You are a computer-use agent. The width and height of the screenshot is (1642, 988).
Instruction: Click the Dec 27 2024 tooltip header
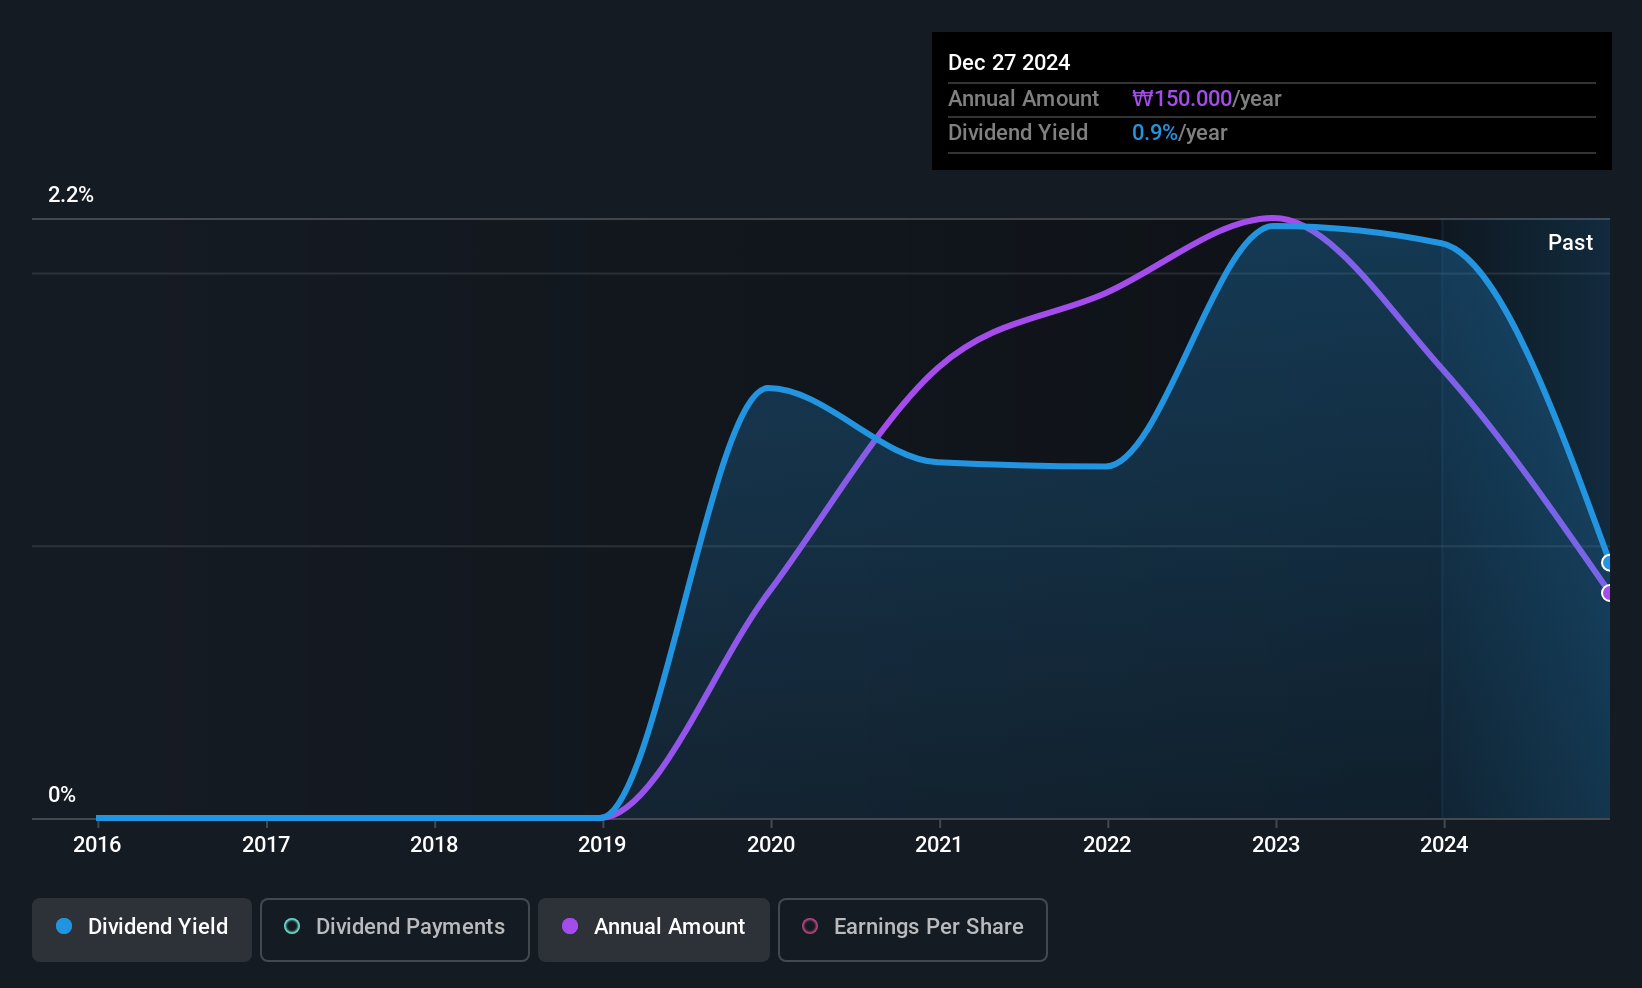click(x=1009, y=62)
